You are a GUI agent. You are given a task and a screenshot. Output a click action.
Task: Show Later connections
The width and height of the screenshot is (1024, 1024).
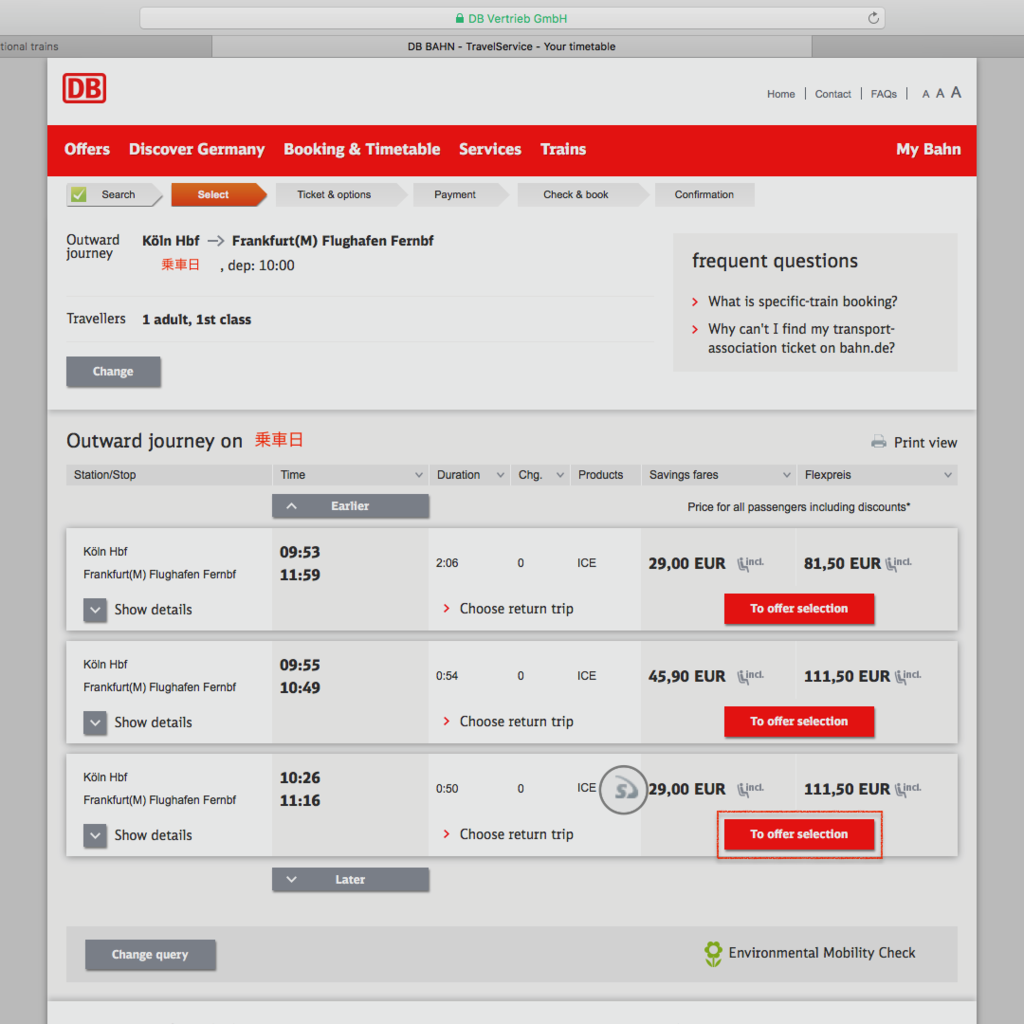(351, 880)
